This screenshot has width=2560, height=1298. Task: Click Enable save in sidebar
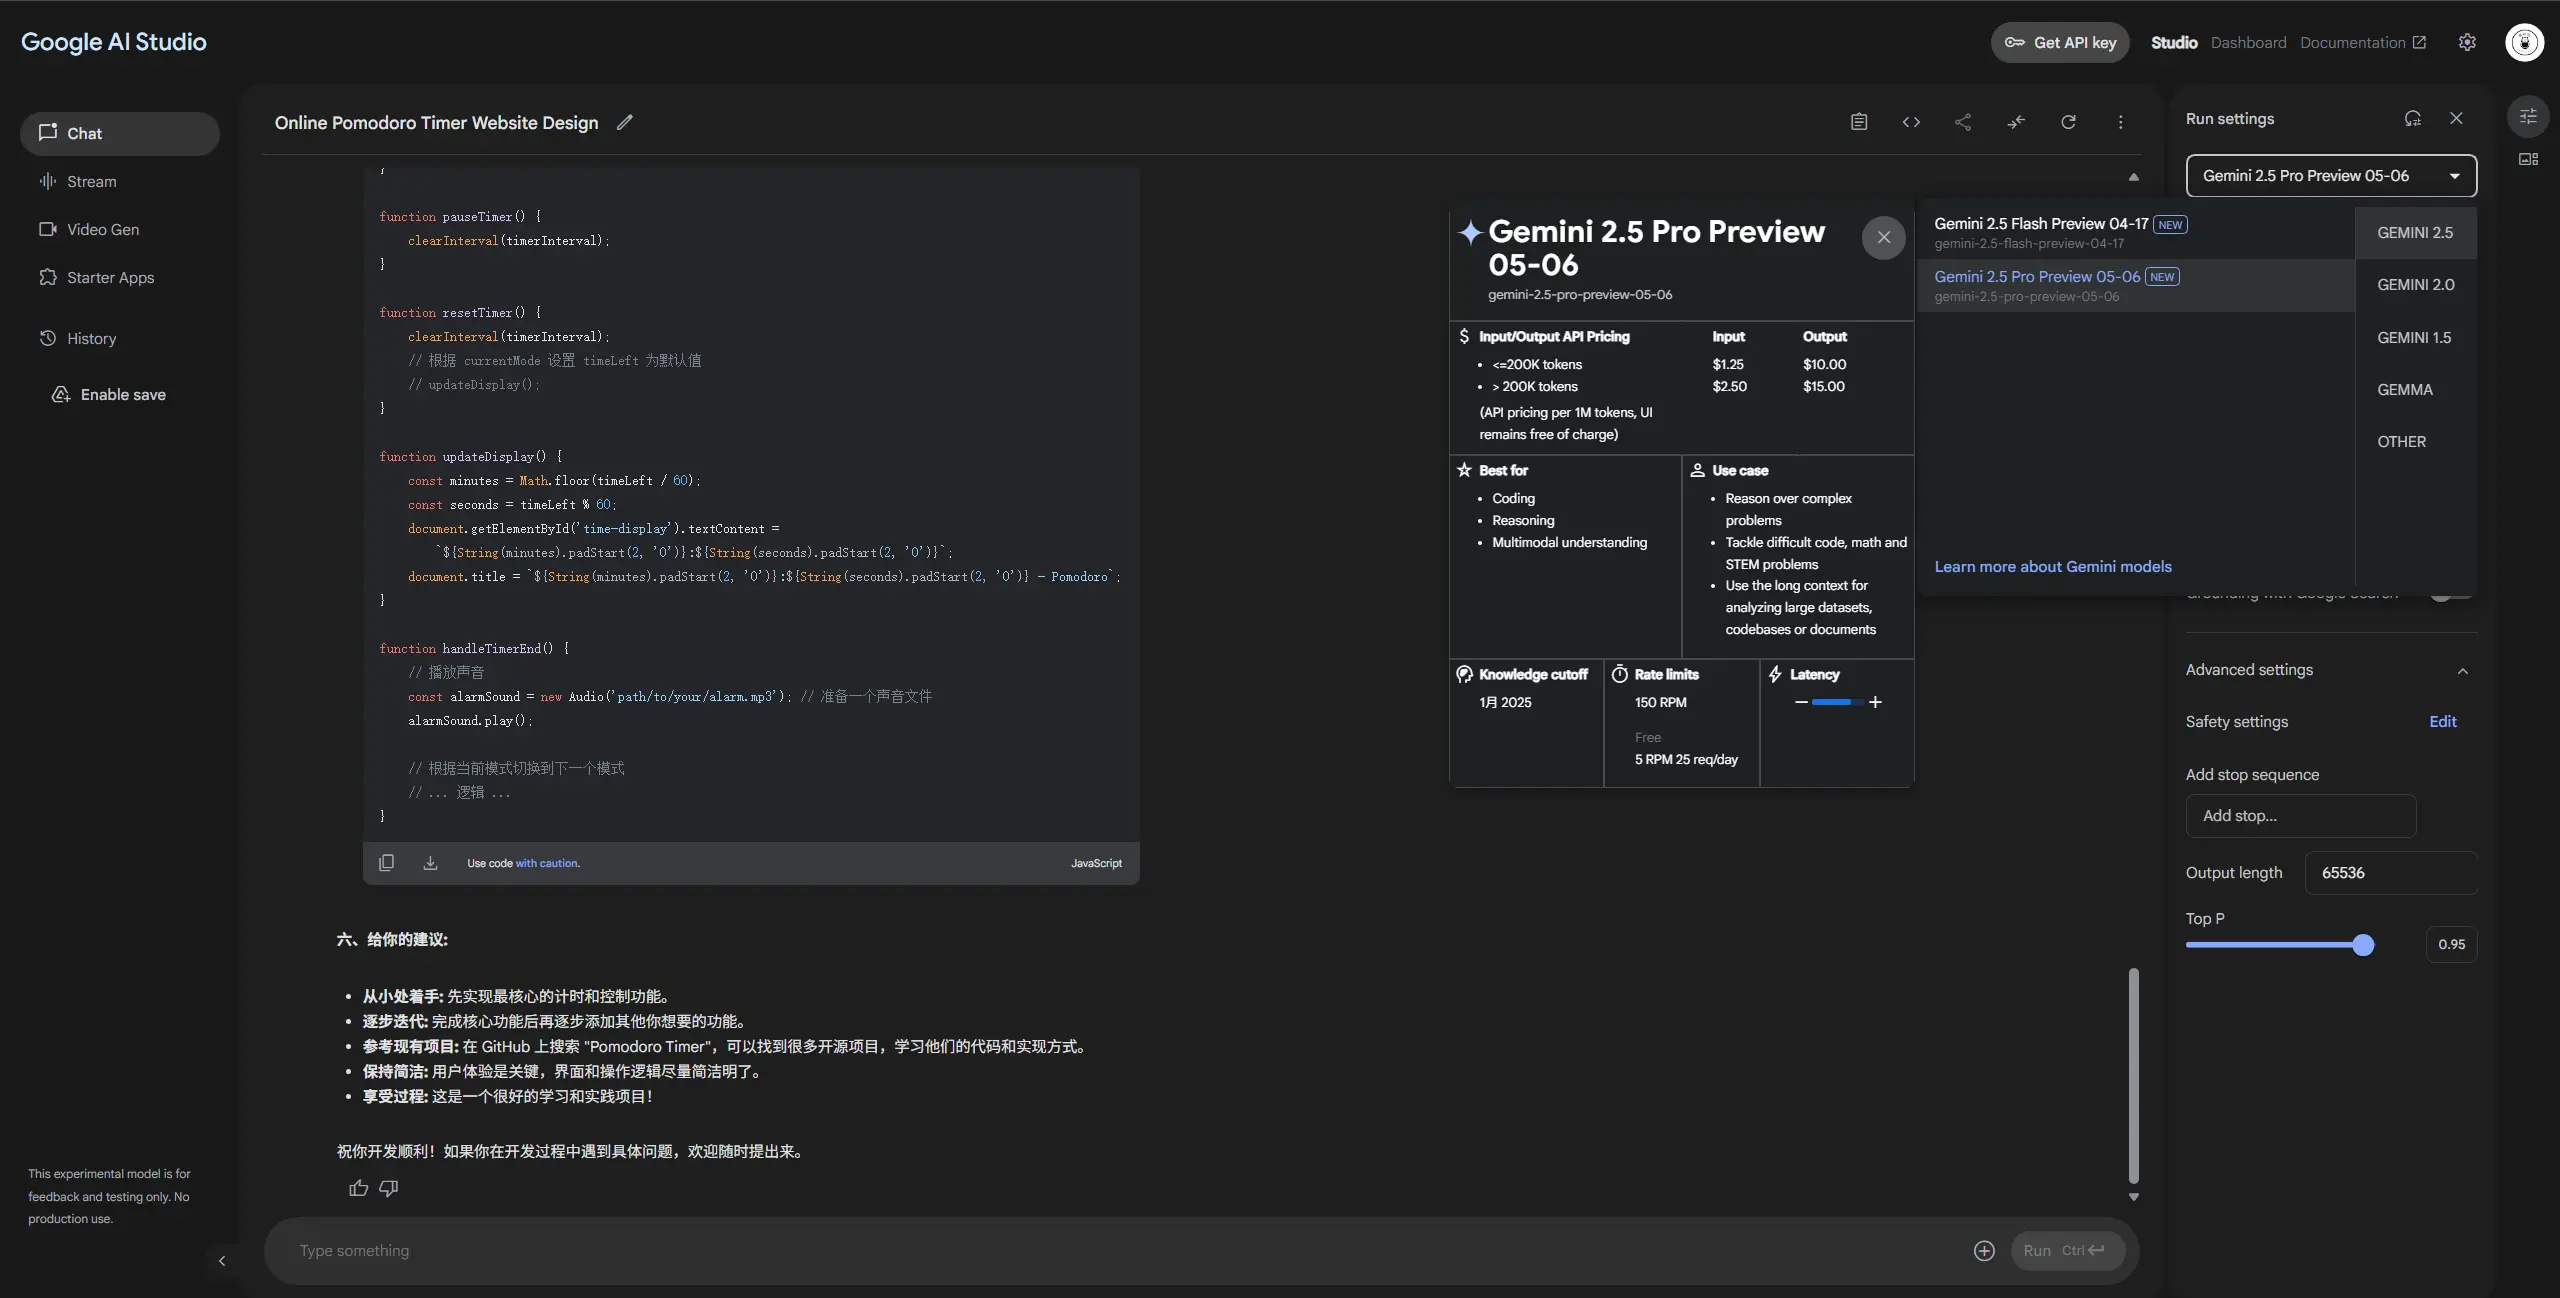point(109,394)
